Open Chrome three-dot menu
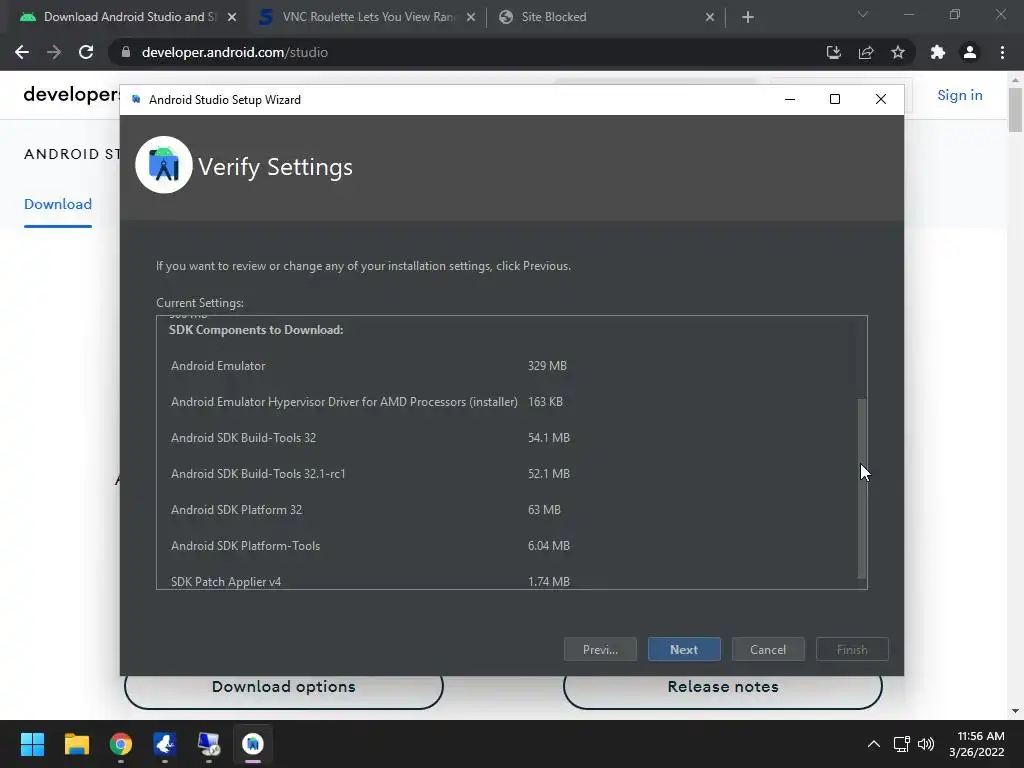Screen dimensions: 1024x768 [x=1002, y=52]
